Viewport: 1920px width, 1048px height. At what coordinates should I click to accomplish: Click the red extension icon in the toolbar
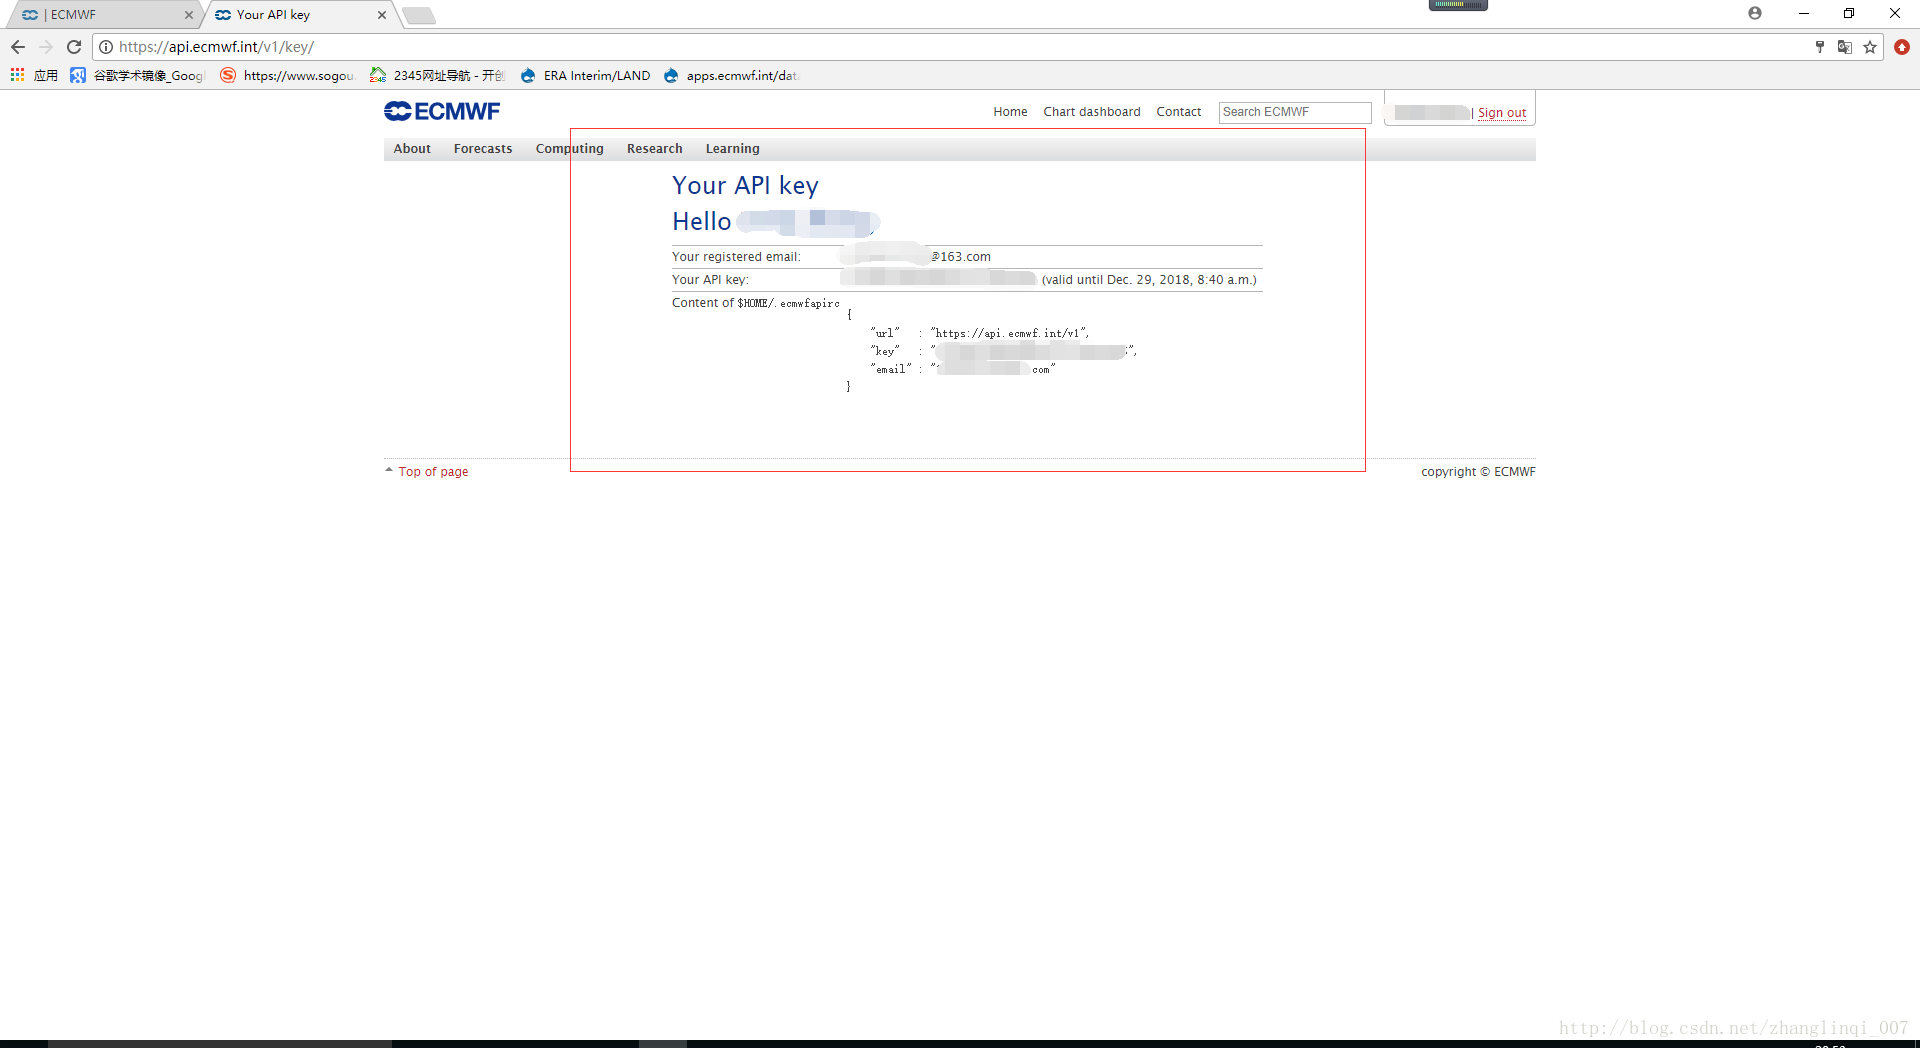coord(1902,47)
